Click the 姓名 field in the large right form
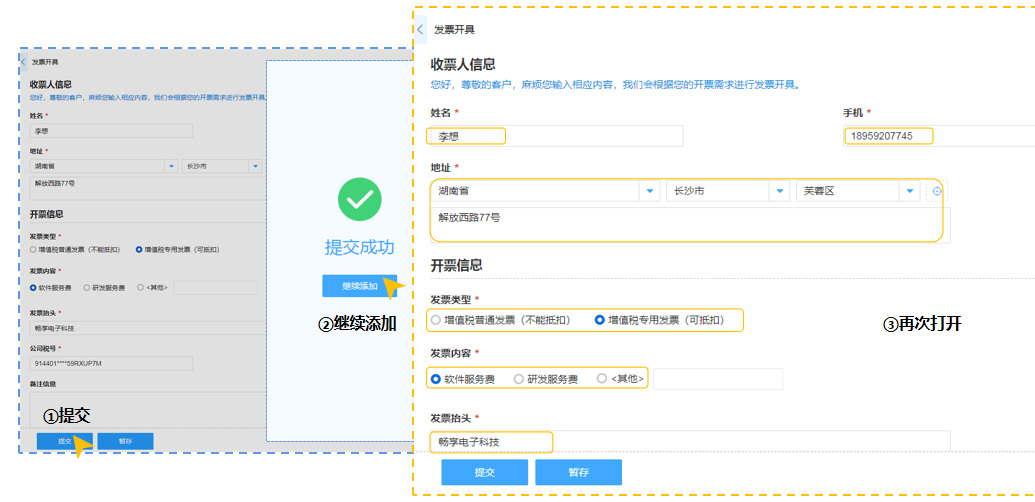 556,136
